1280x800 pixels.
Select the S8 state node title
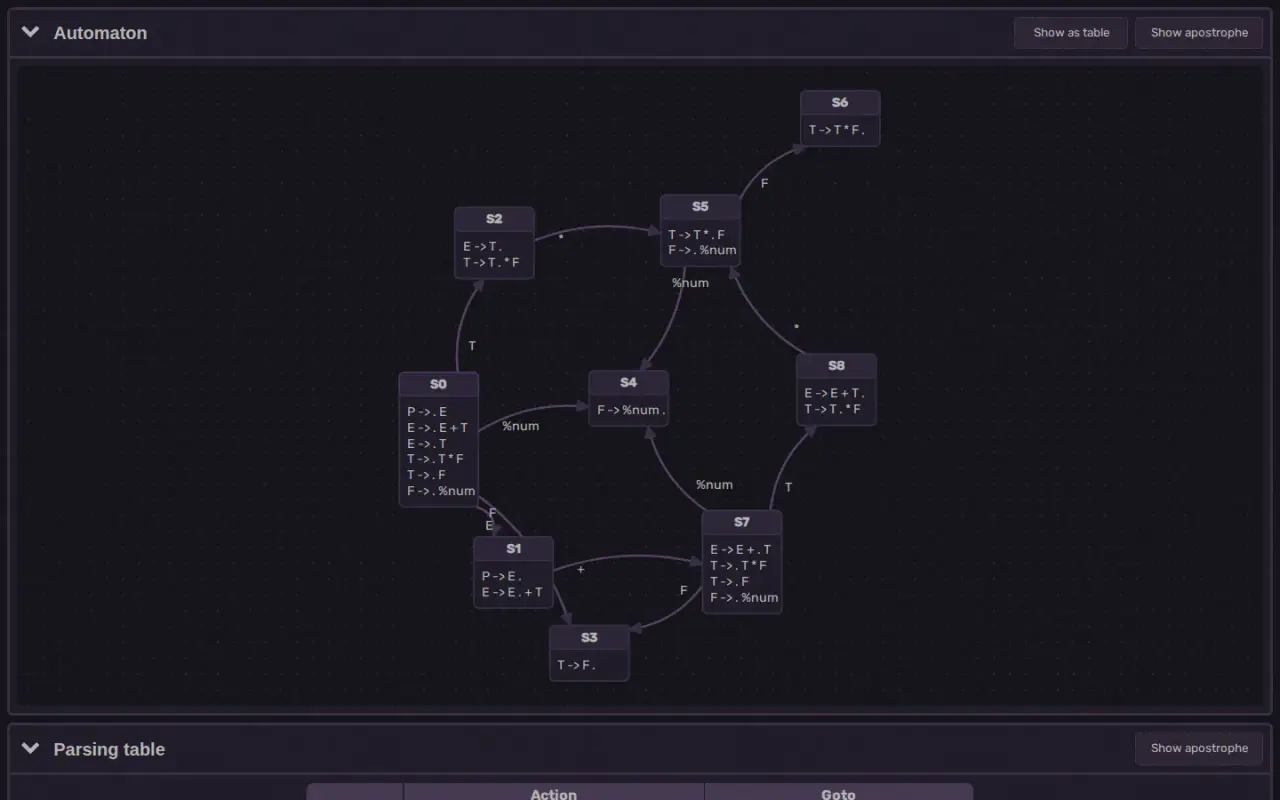[836, 365]
